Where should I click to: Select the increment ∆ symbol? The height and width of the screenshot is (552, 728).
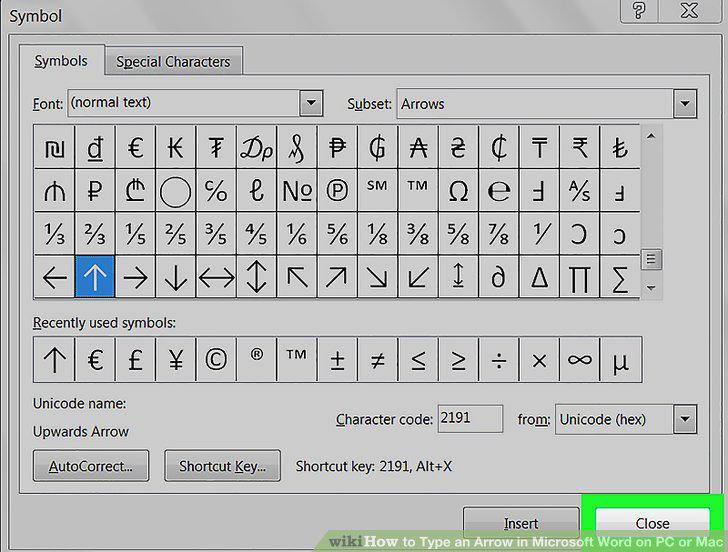pyautogui.click(x=539, y=277)
